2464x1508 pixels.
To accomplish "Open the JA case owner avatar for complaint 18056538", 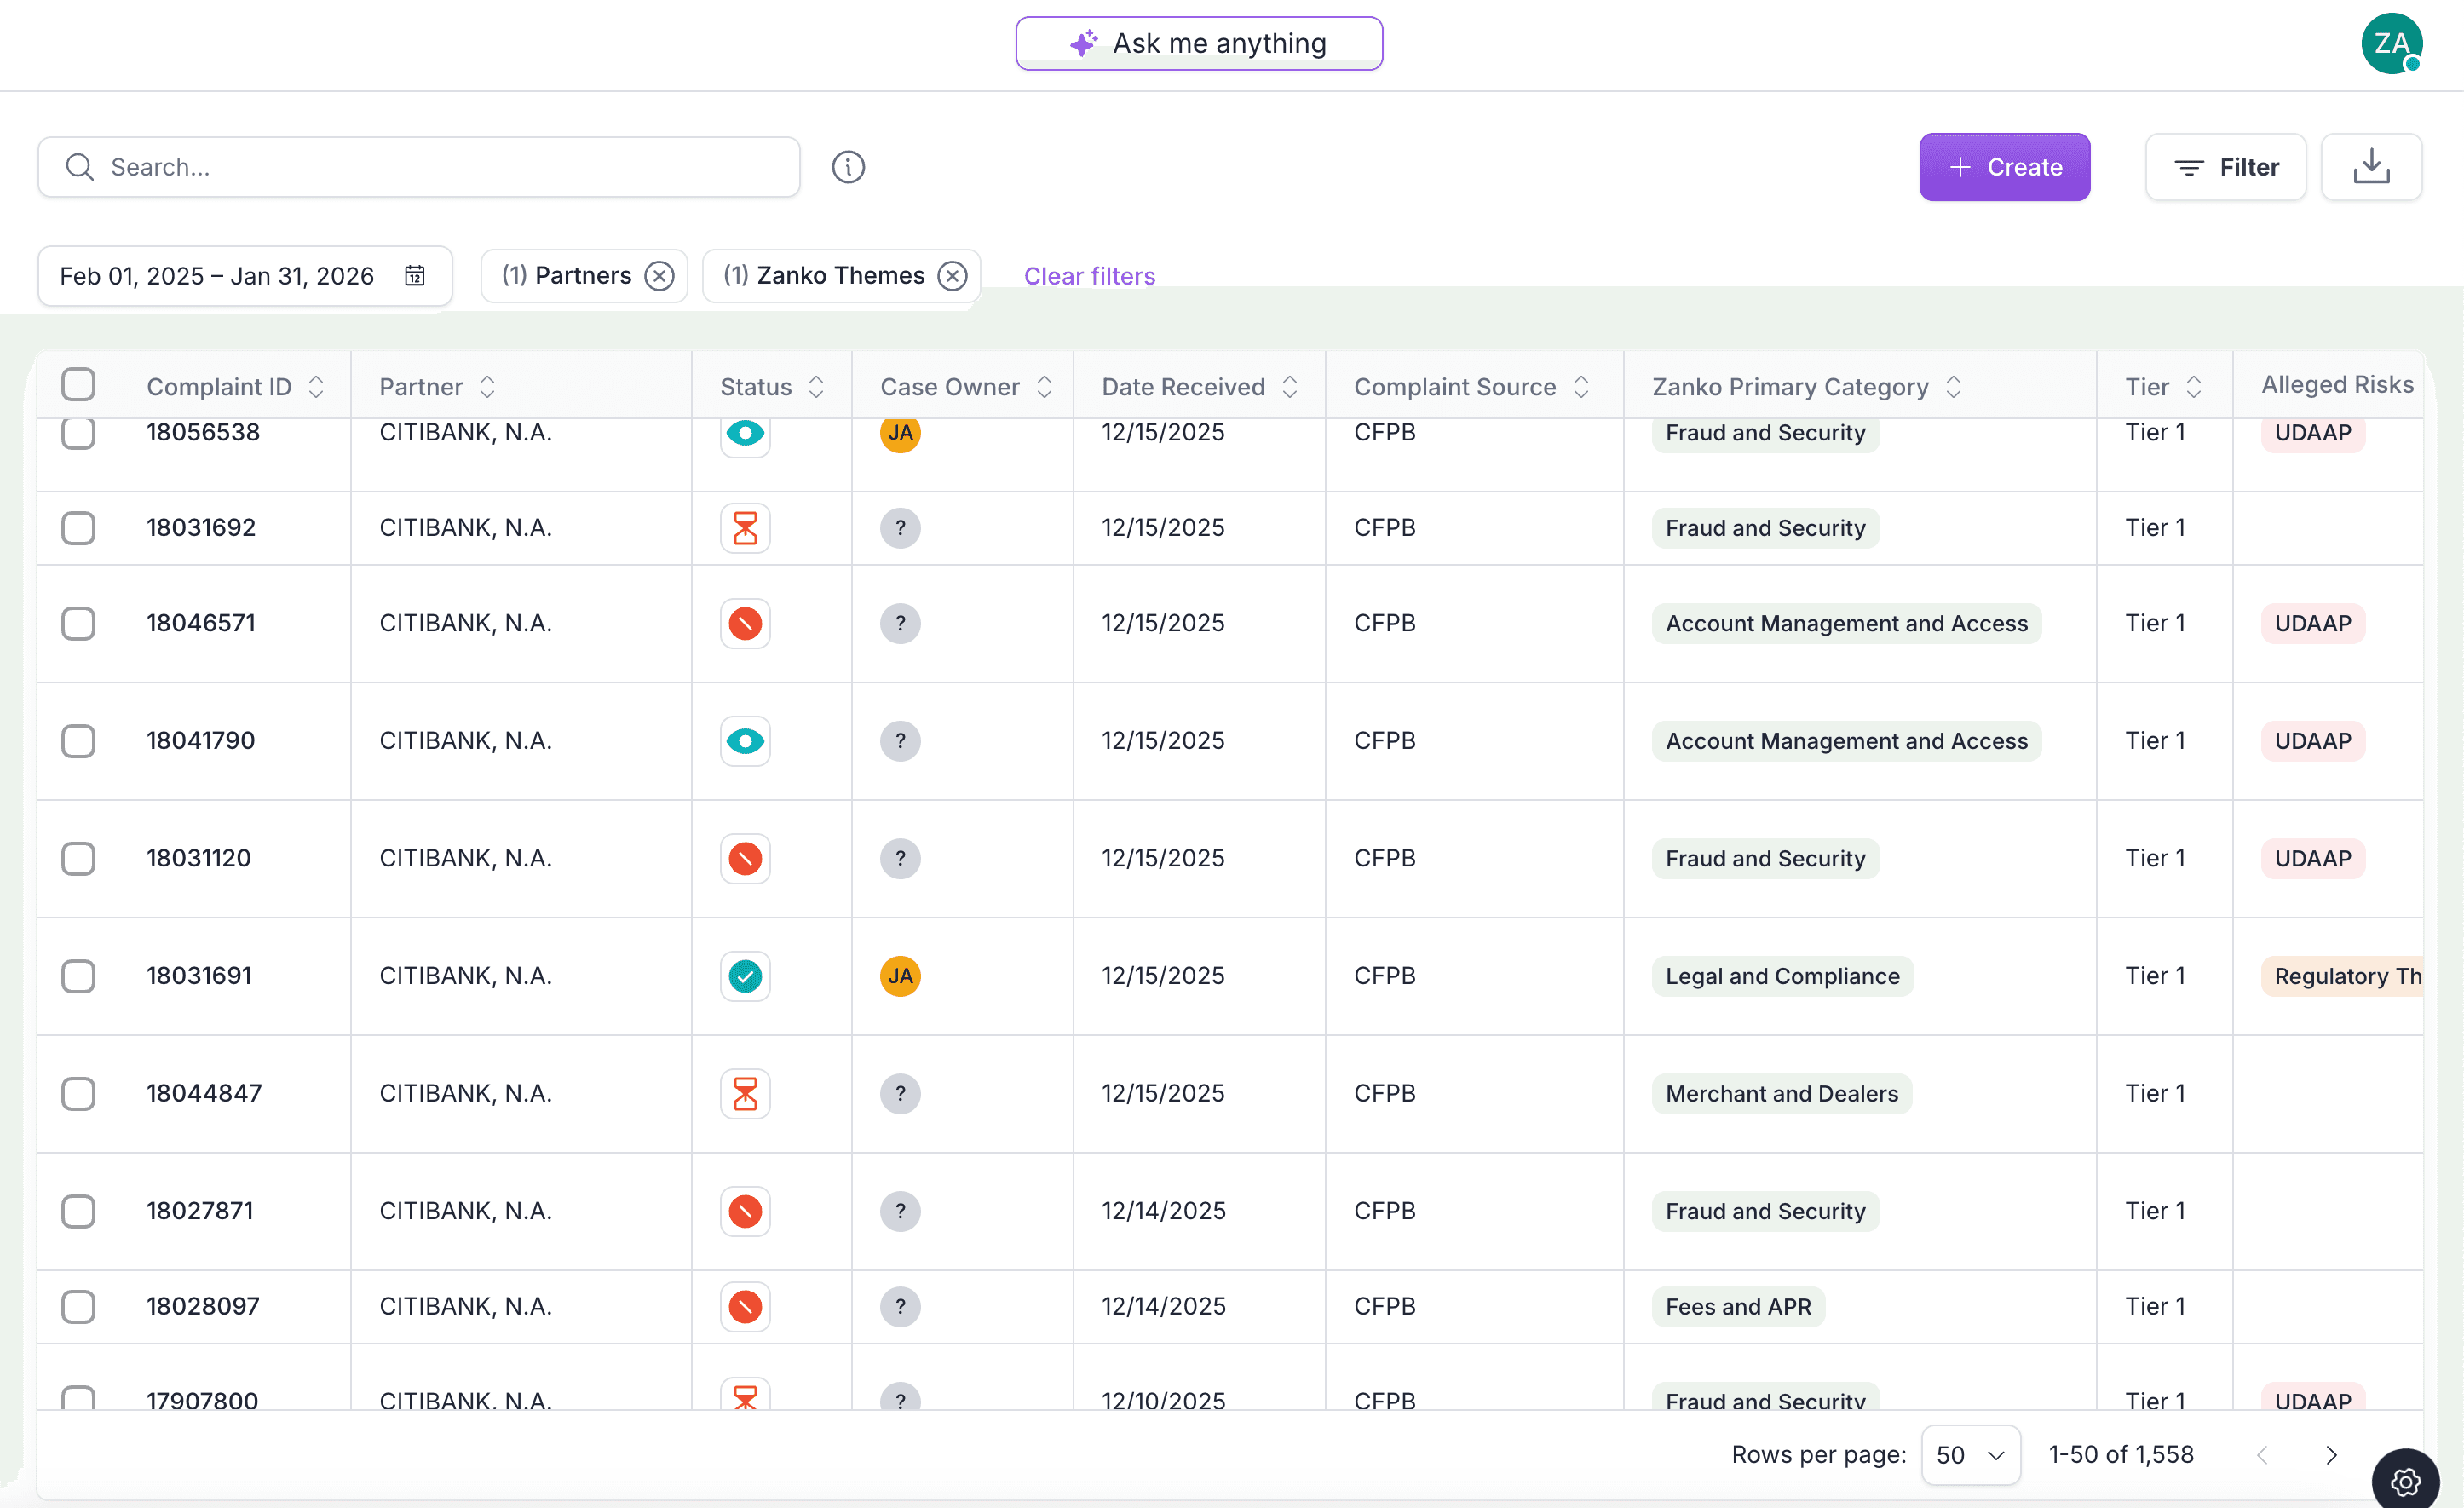I will pyautogui.click(x=900, y=434).
